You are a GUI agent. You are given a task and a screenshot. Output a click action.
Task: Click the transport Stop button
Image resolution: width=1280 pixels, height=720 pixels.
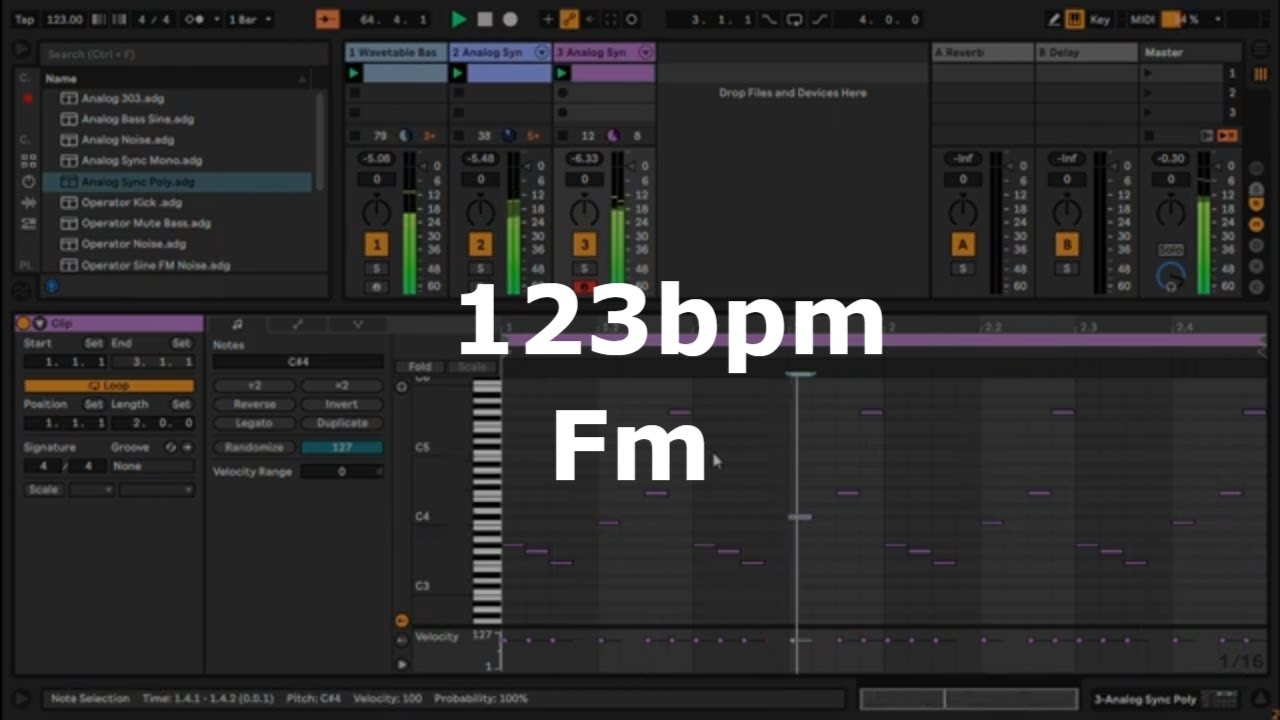[485, 19]
